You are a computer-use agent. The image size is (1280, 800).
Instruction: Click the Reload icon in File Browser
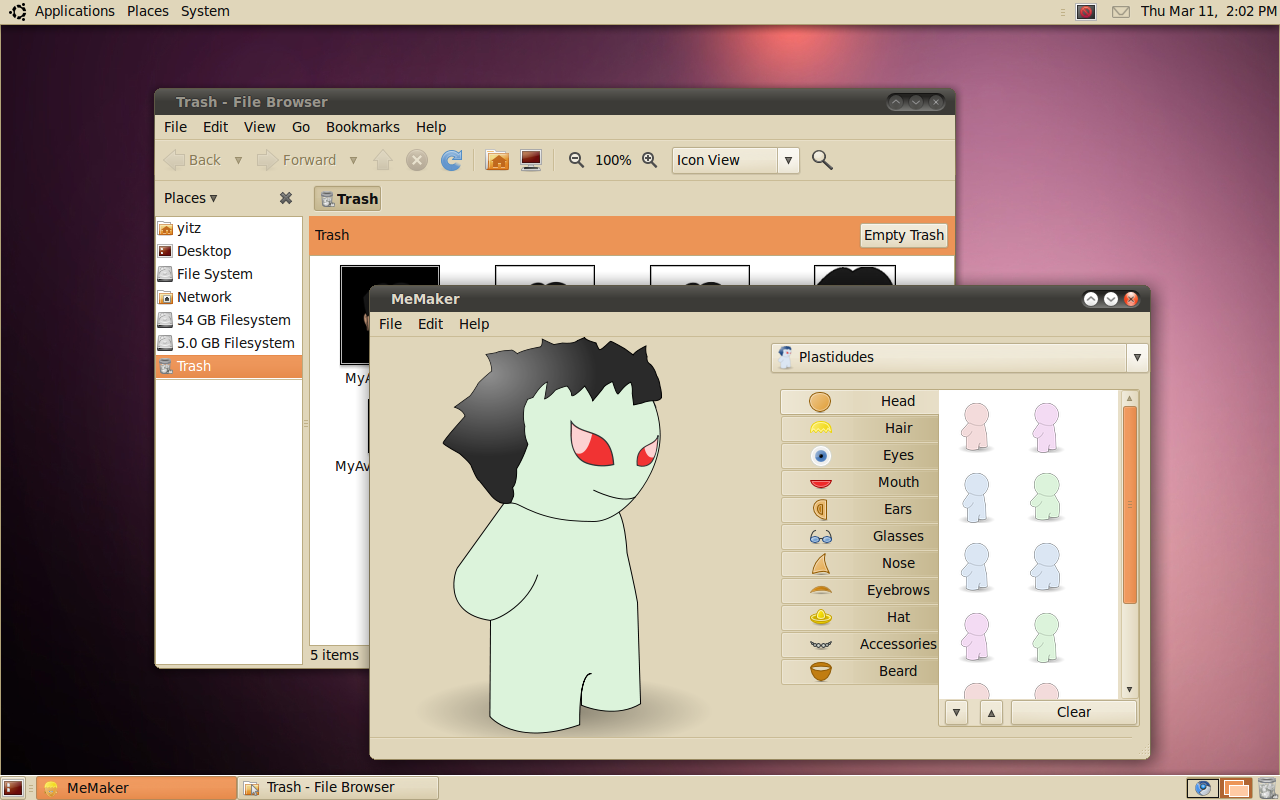coord(452,160)
